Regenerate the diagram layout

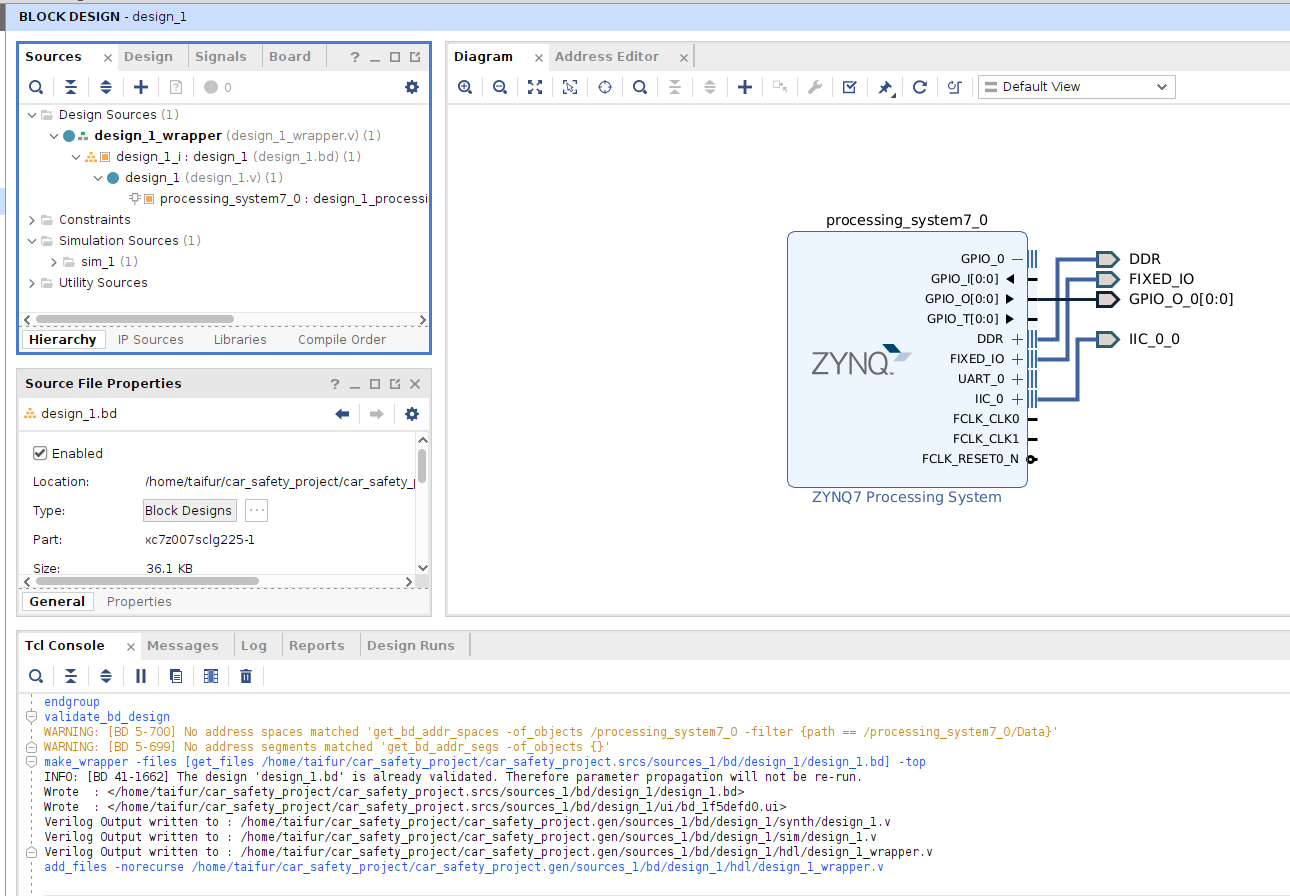(x=920, y=87)
